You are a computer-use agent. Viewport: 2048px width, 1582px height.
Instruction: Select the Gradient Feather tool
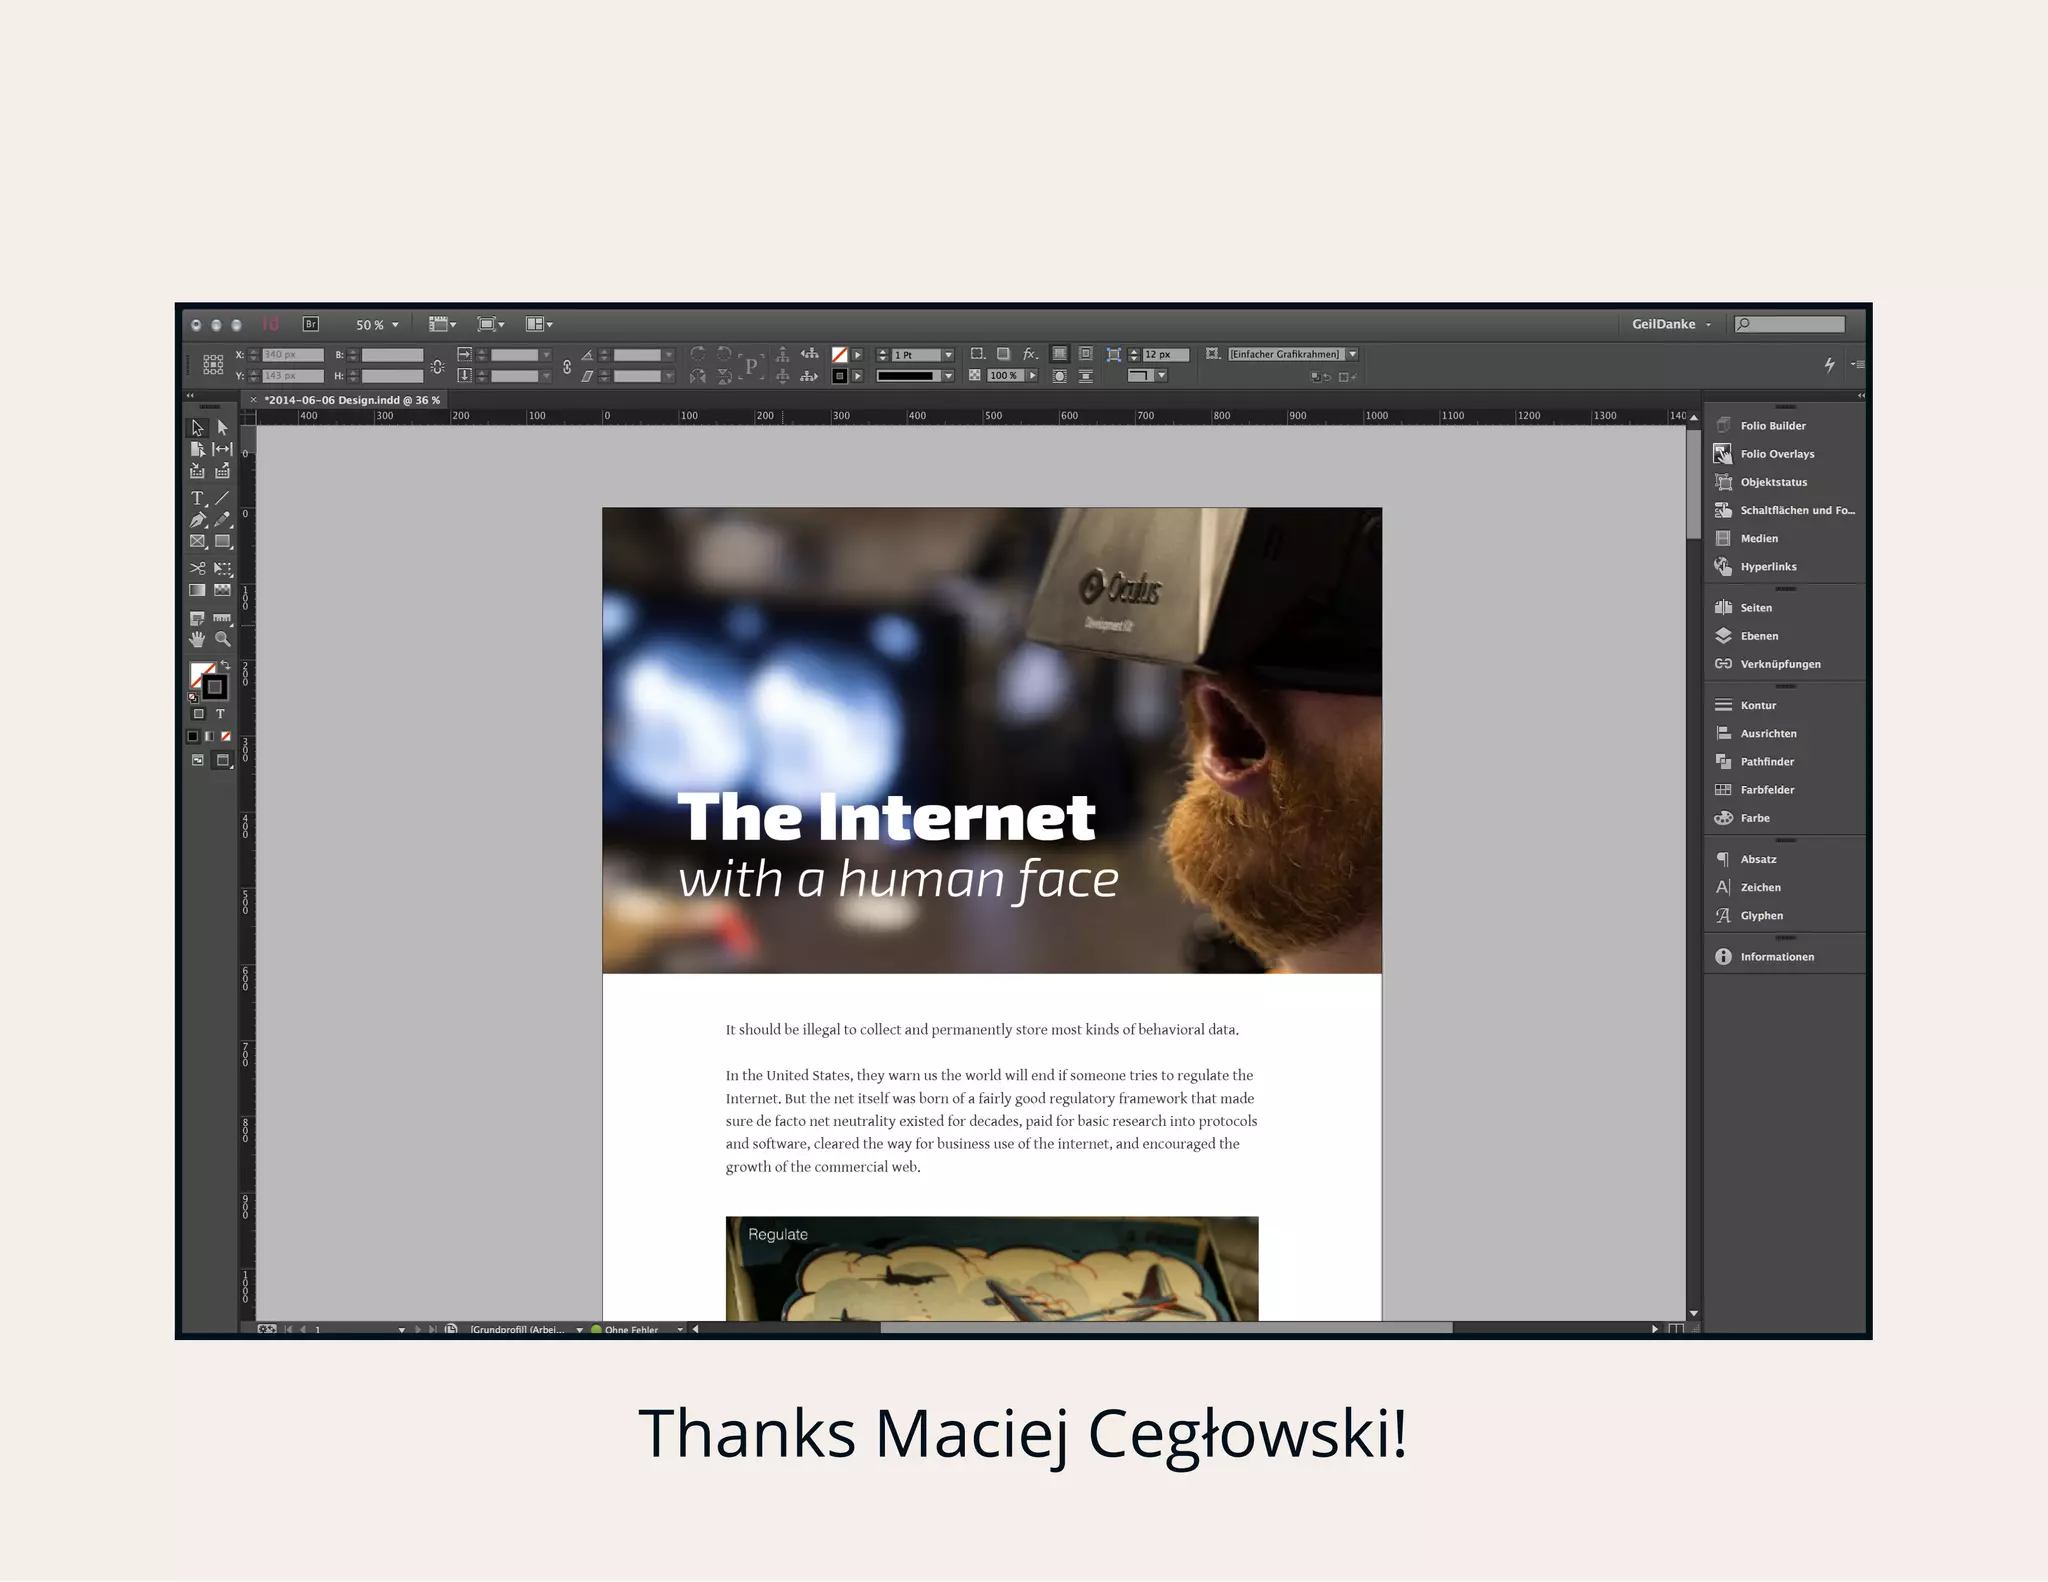pos(223,590)
